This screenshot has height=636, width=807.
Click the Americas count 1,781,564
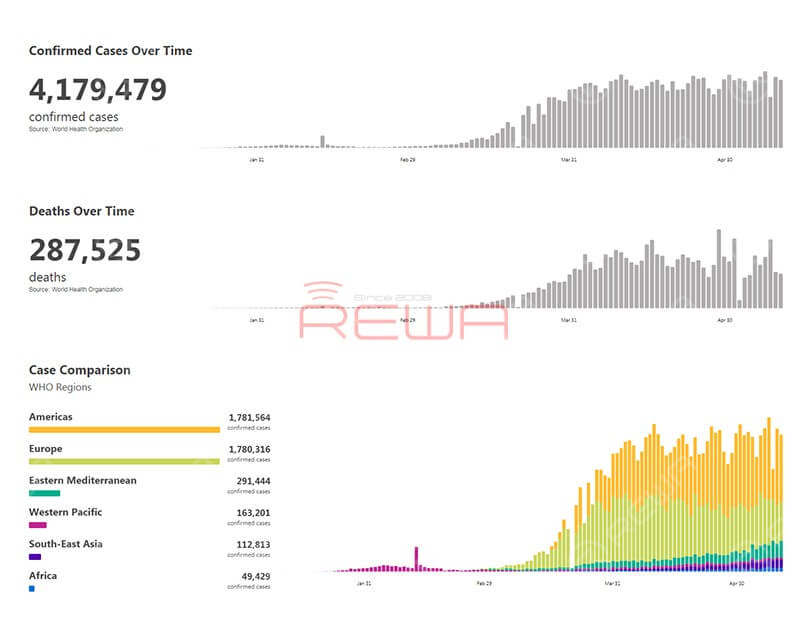tap(250, 417)
